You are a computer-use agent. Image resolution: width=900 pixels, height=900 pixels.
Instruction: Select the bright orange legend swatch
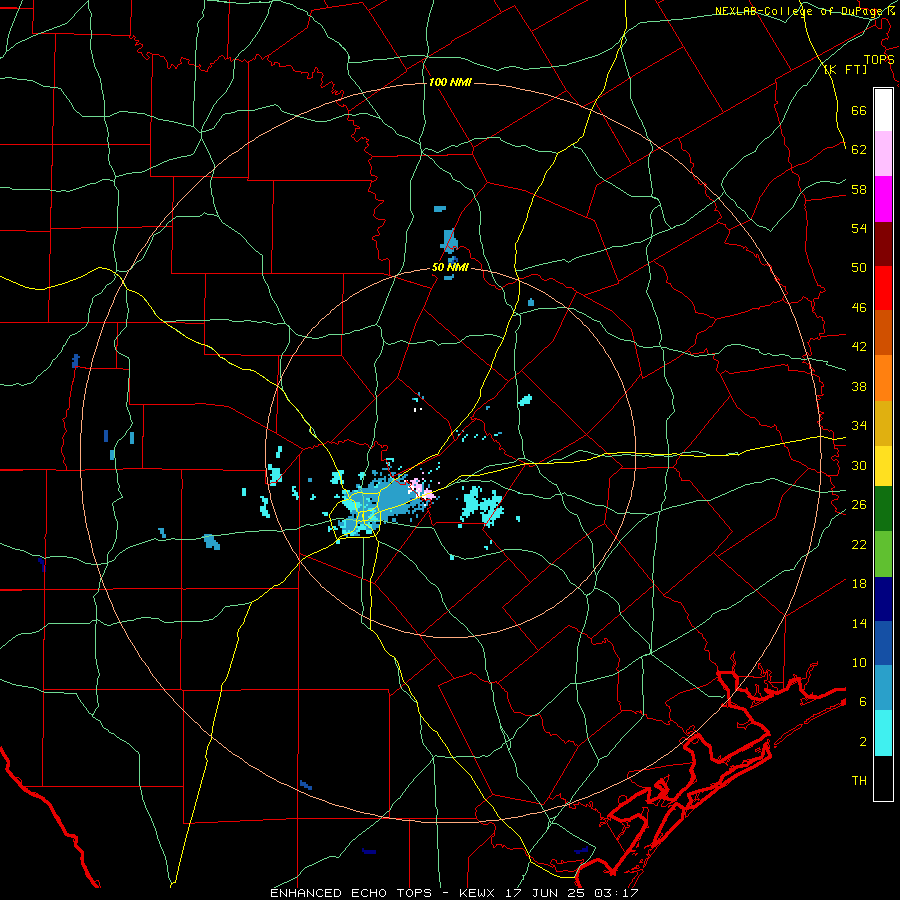pos(883,378)
